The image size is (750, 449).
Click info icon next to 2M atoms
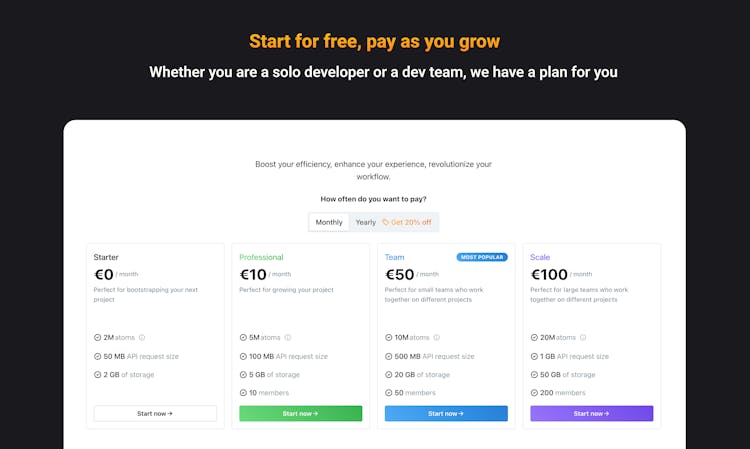(142, 338)
